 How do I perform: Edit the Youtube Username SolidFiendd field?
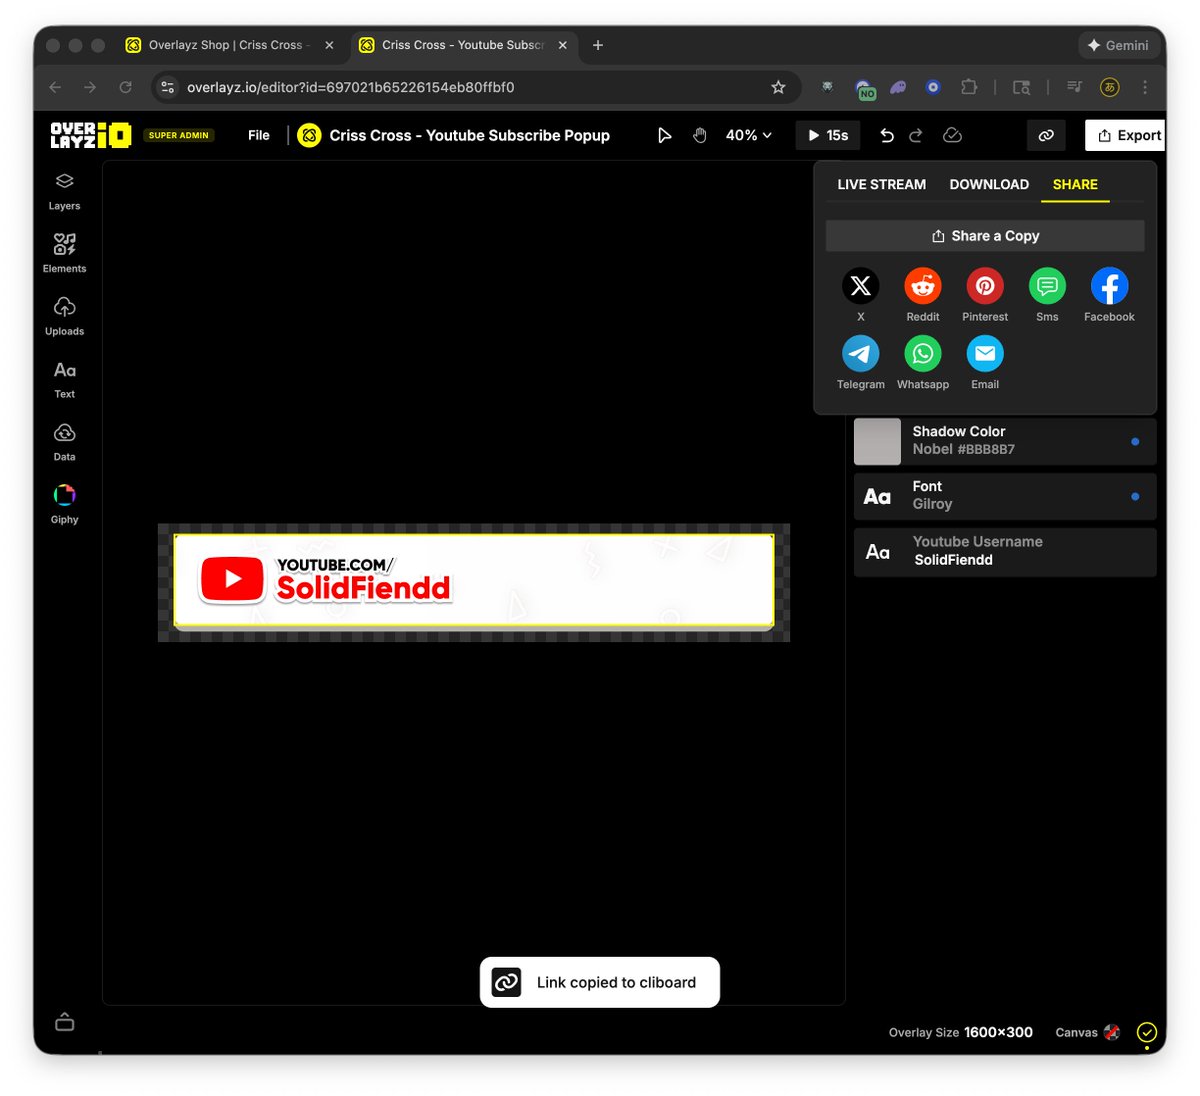click(x=1005, y=552)
